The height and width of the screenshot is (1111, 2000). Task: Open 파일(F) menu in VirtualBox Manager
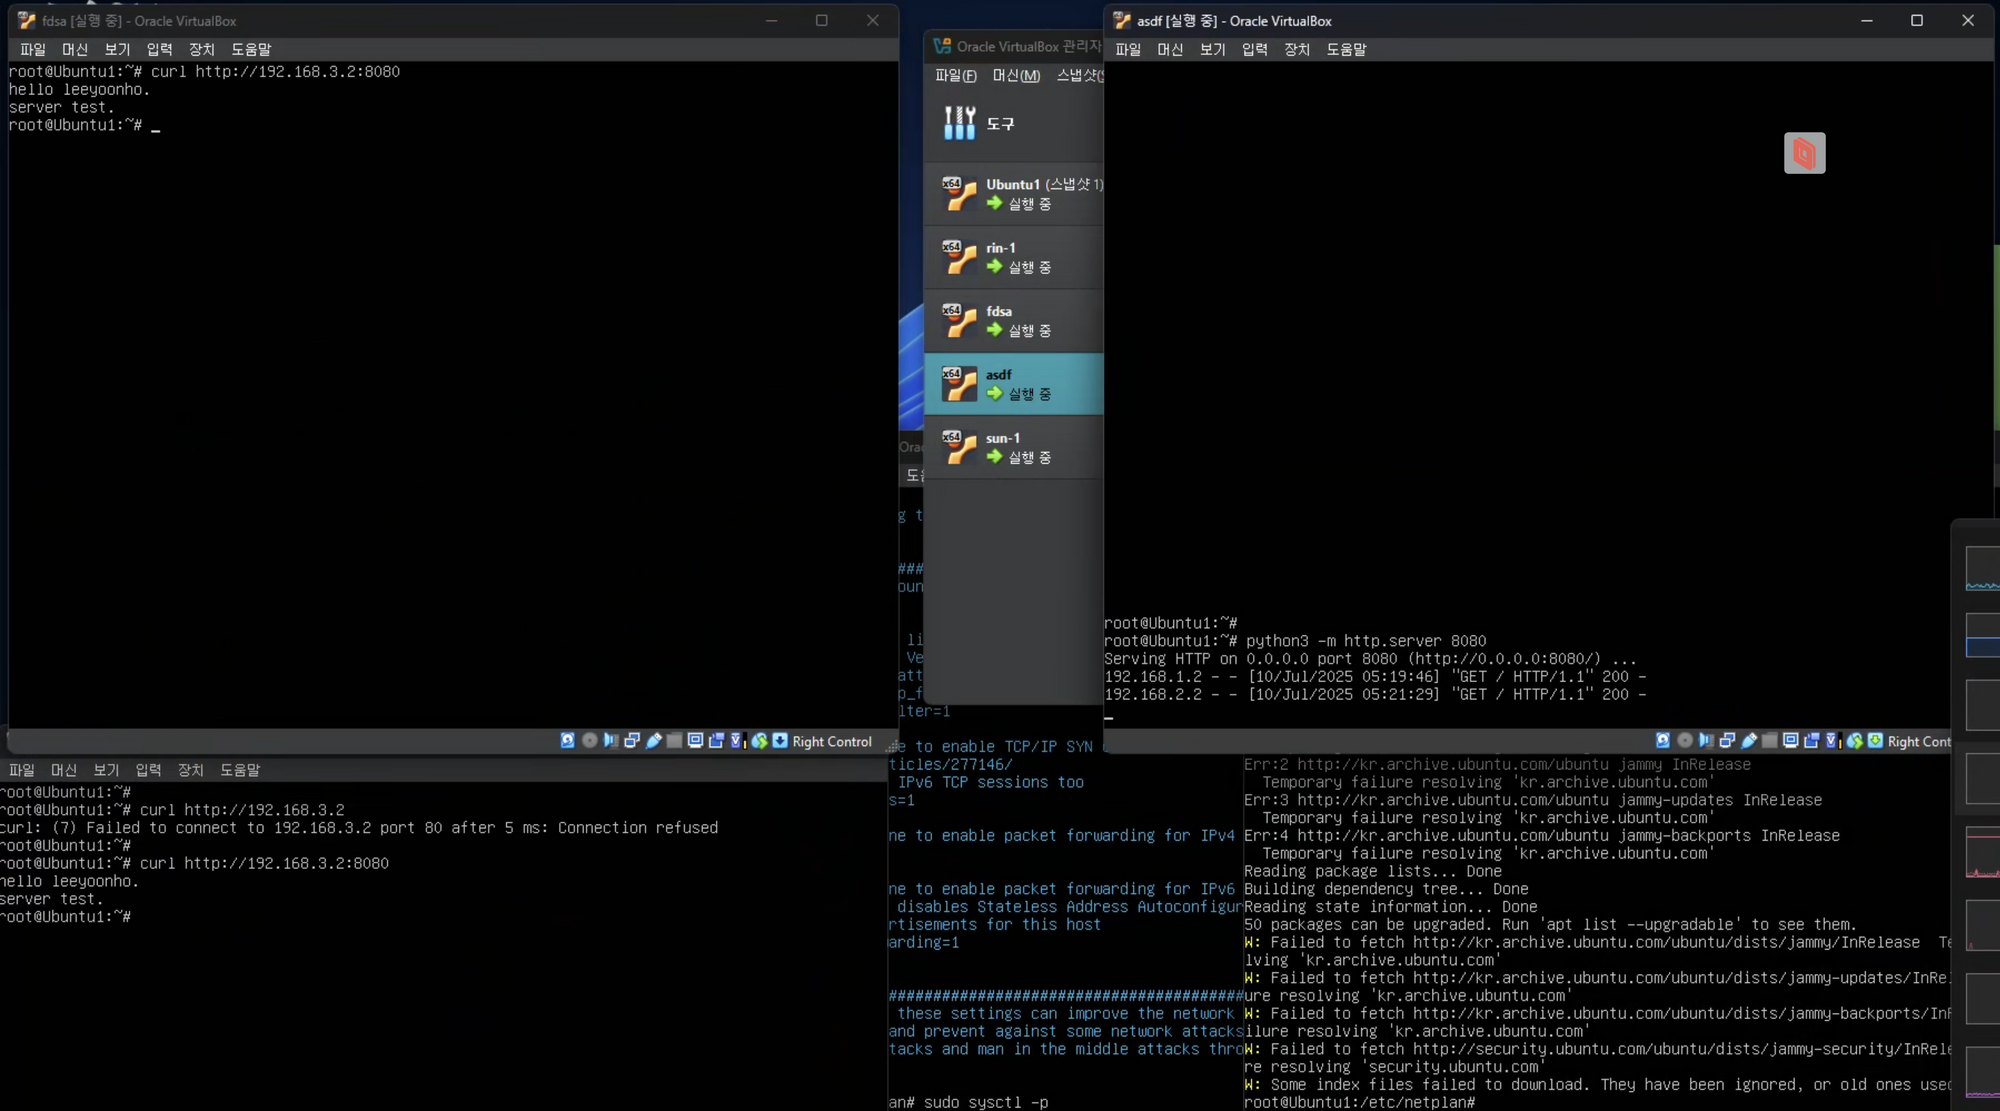click(x=955, y=76)
